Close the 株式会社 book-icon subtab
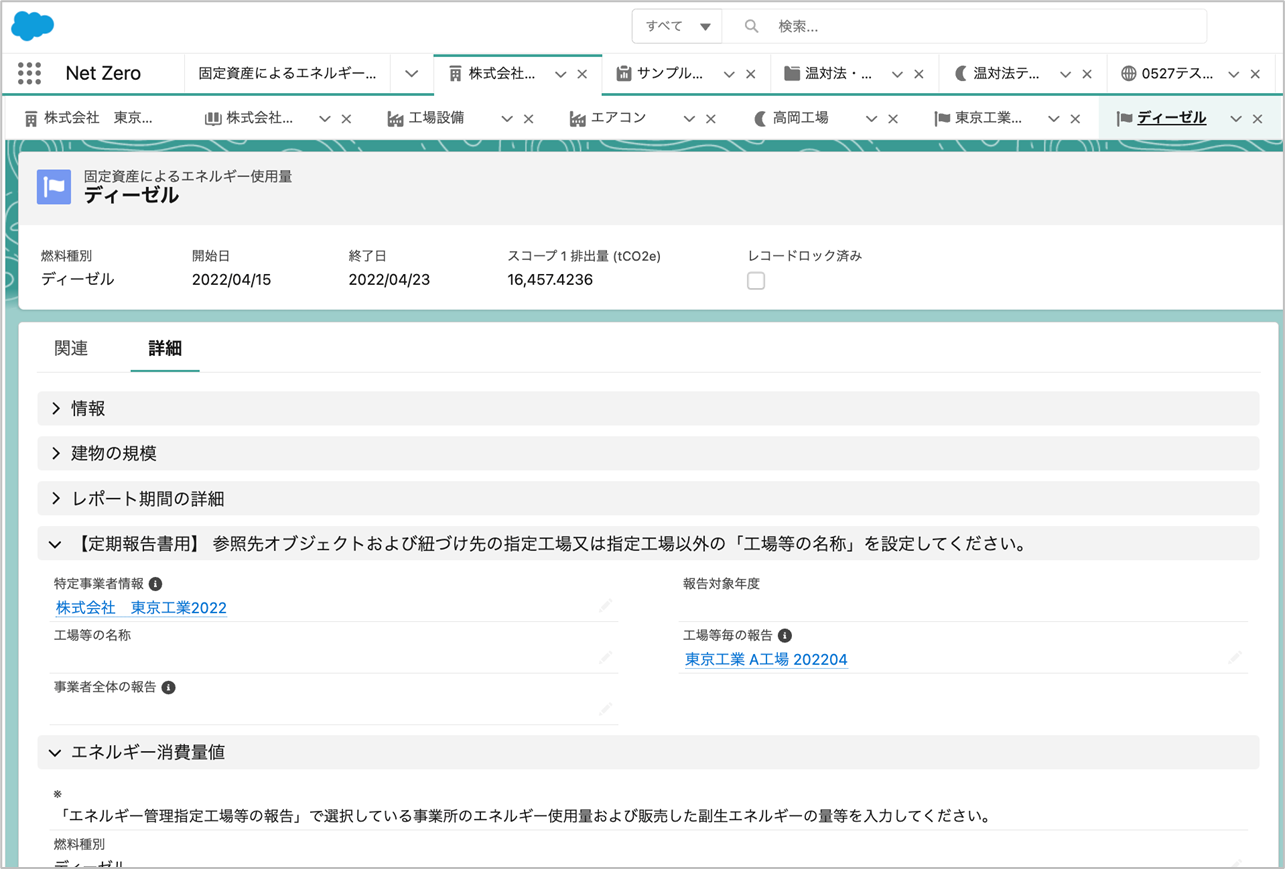Image resolution: width=1285 pixels, height=869 pixels. 346,119
